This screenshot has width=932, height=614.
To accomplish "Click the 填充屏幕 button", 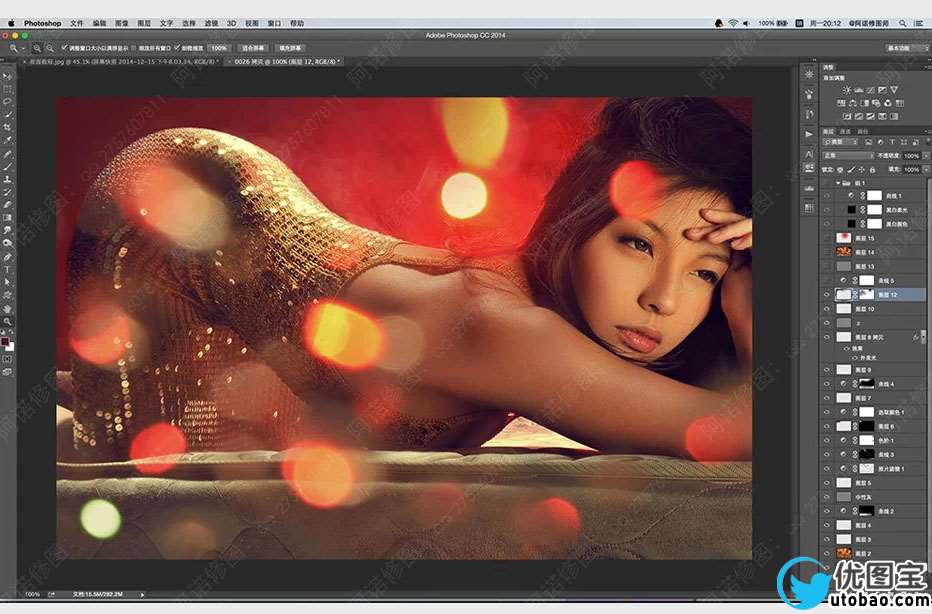I will (x=291, y=48).
